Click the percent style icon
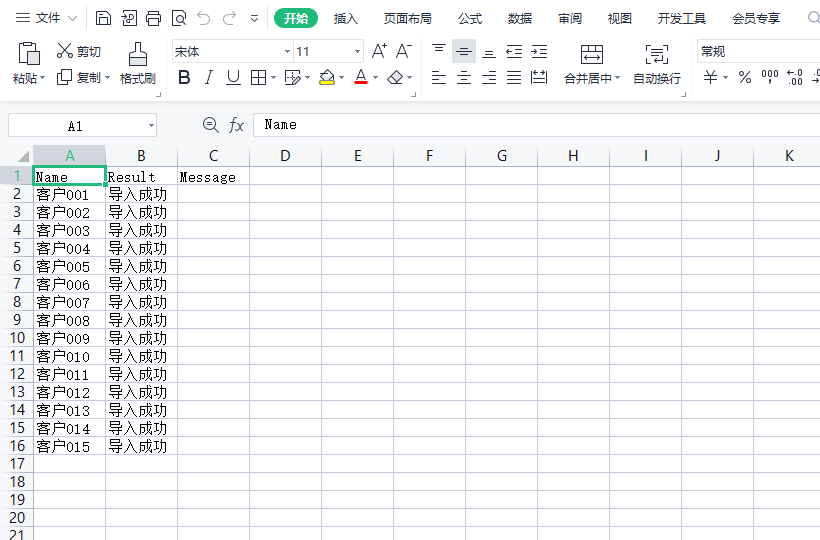Image resolution: width=820 pixels, height=540 pixels. [x=745, y=77]
